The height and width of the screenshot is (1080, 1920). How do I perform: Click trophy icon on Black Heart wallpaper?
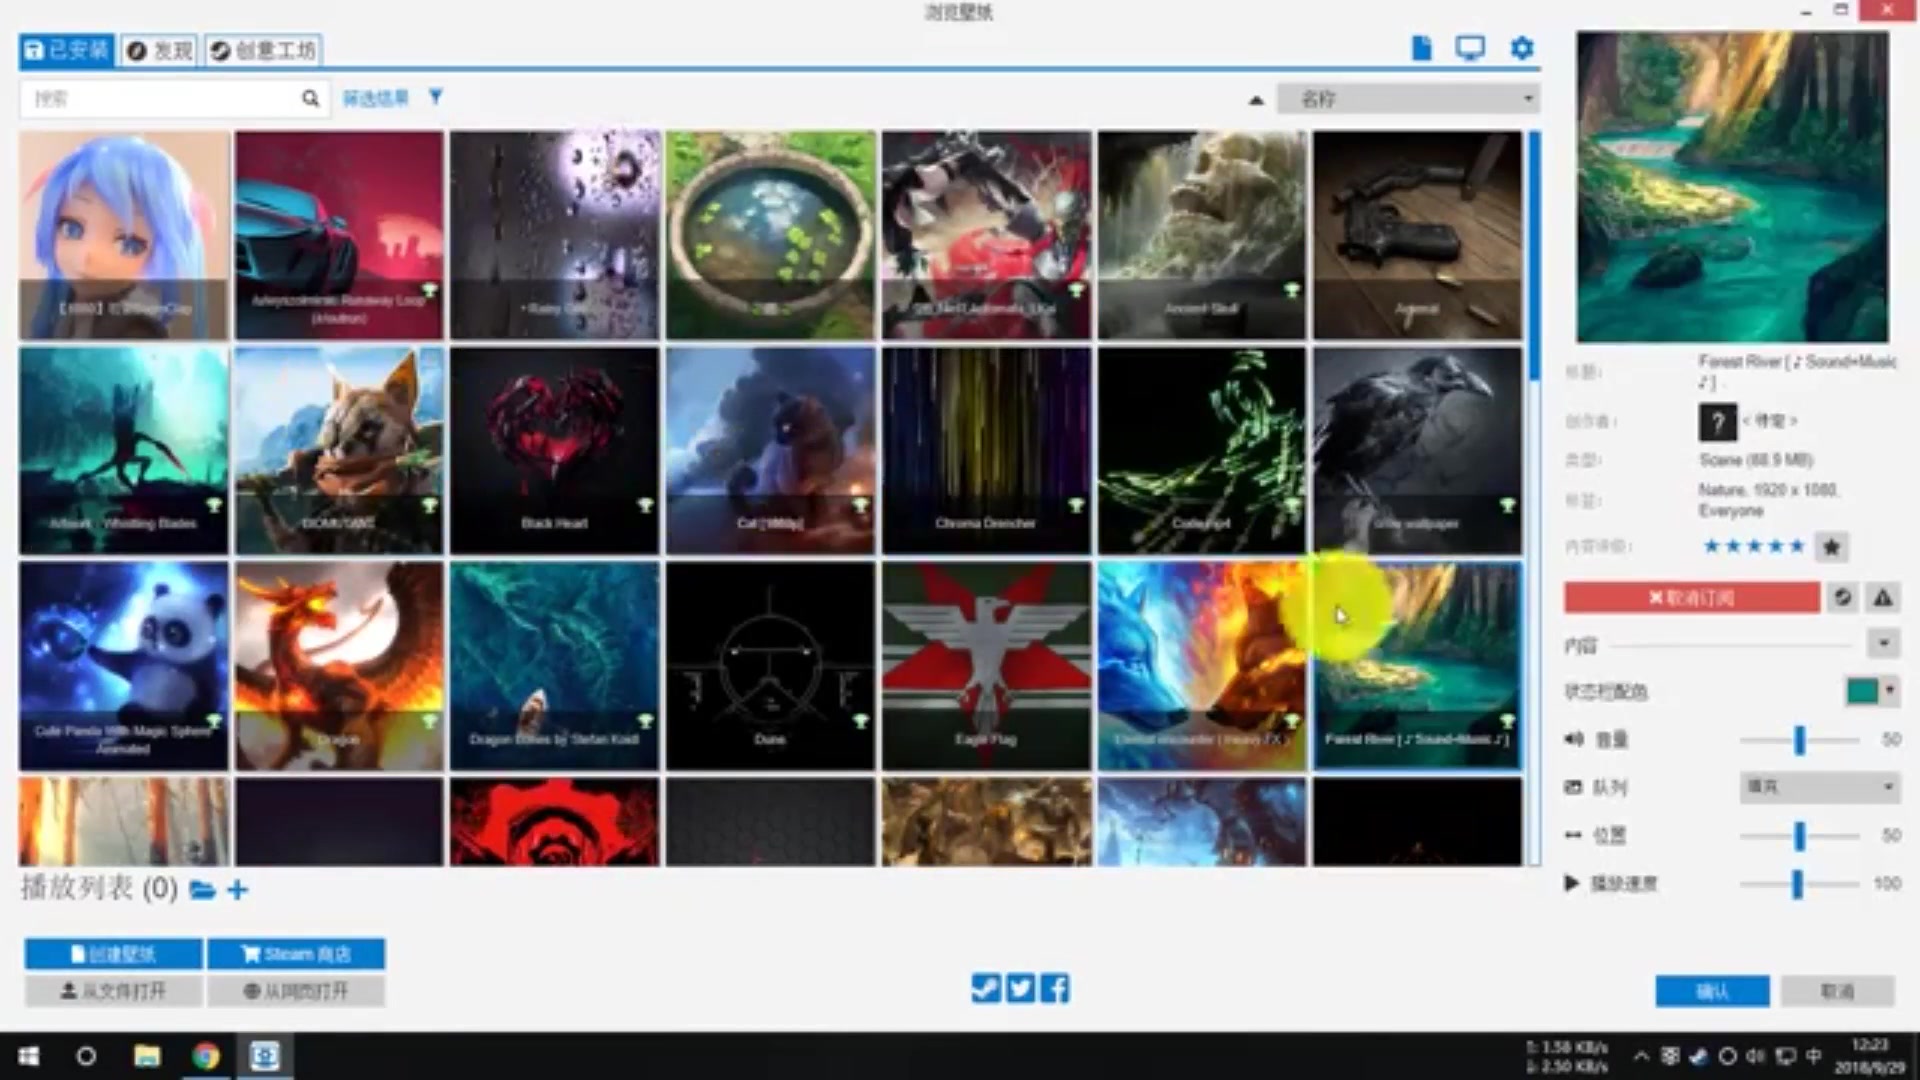pos(645,506)
